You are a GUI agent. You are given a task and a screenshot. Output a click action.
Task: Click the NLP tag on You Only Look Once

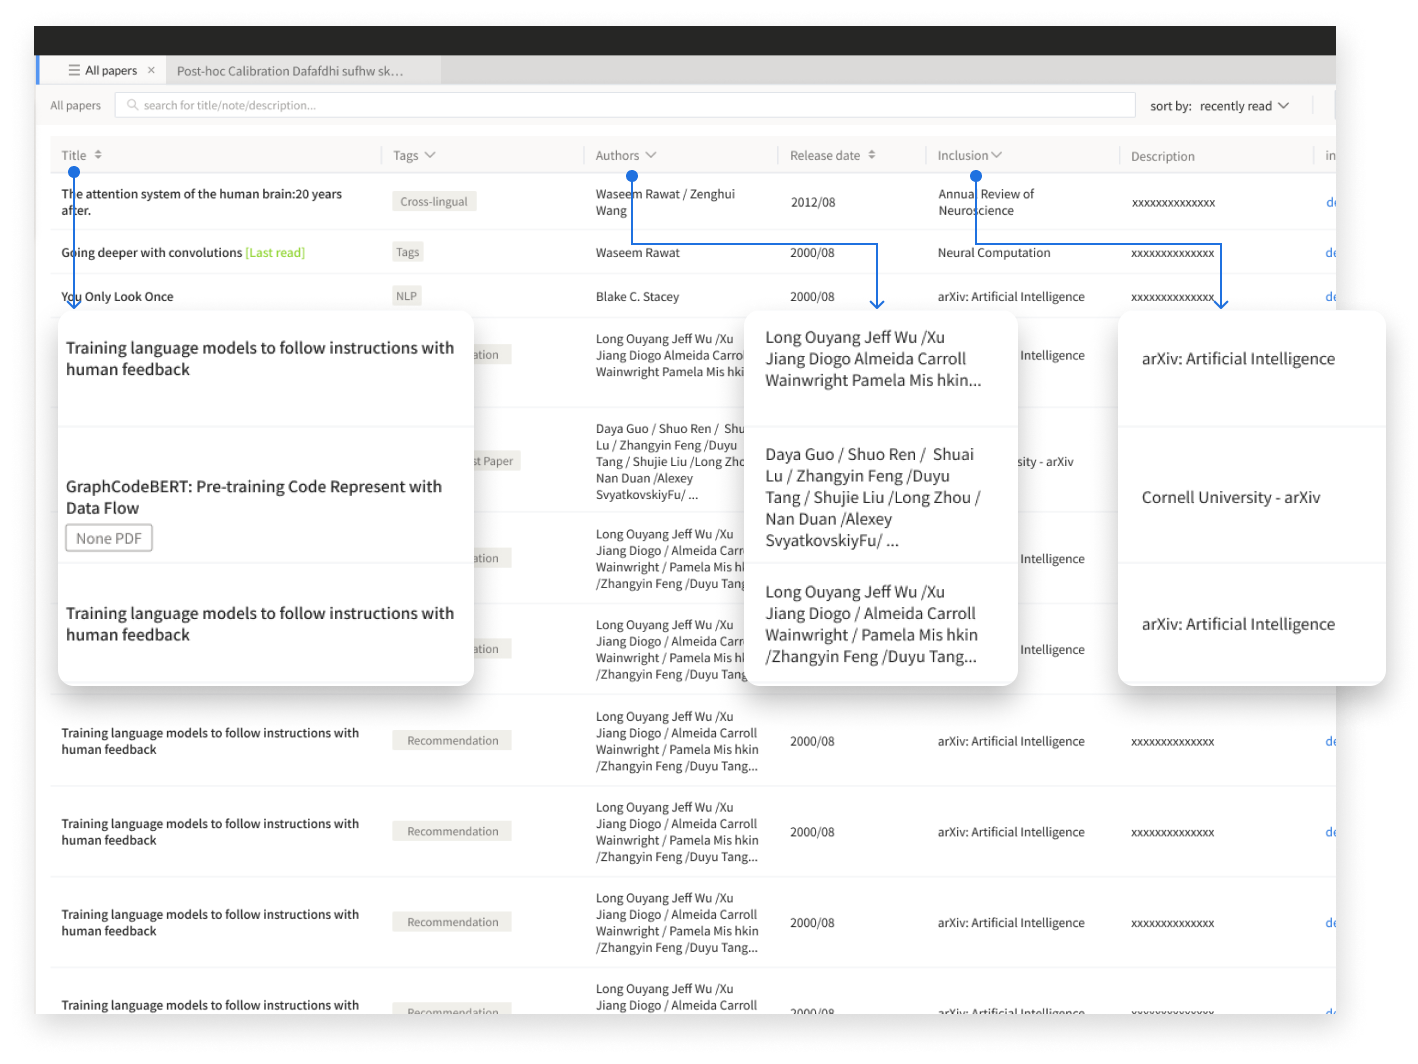(x=406, y=296)
